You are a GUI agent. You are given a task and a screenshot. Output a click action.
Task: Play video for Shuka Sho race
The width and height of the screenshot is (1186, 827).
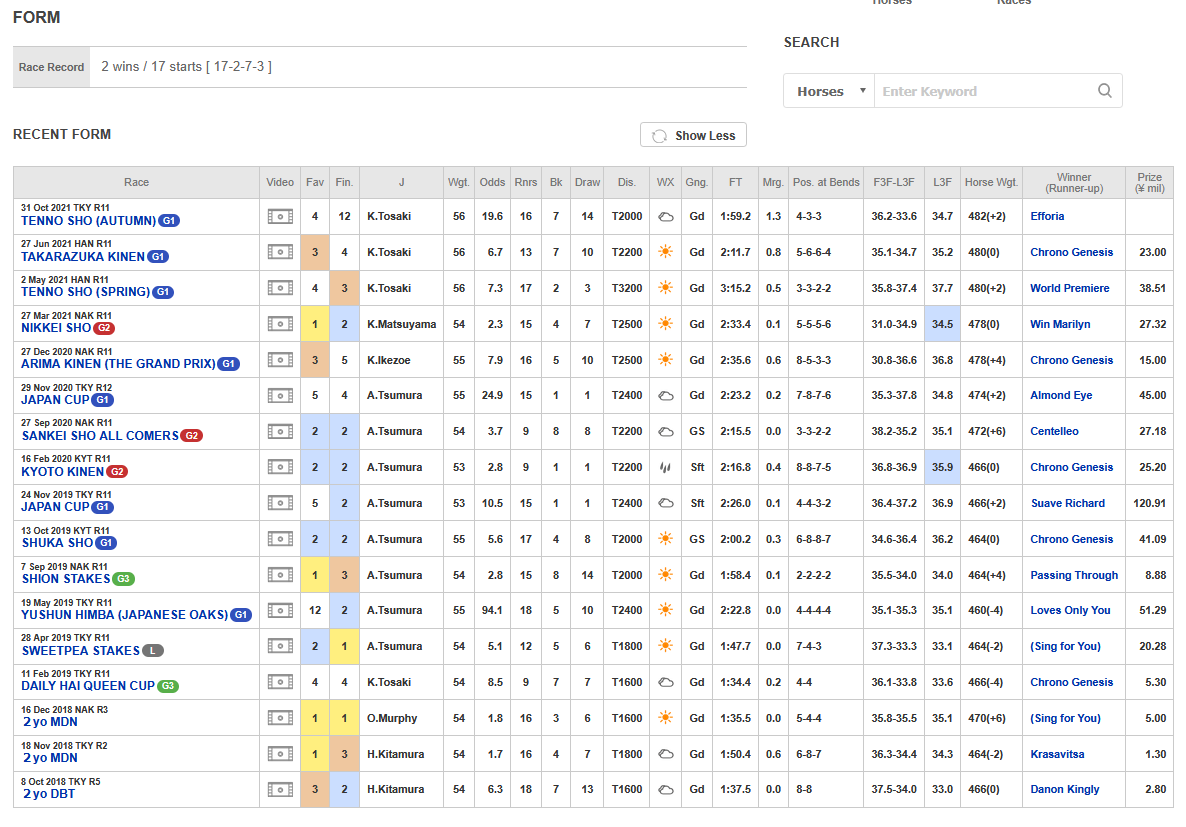click(x=280, y=539)
